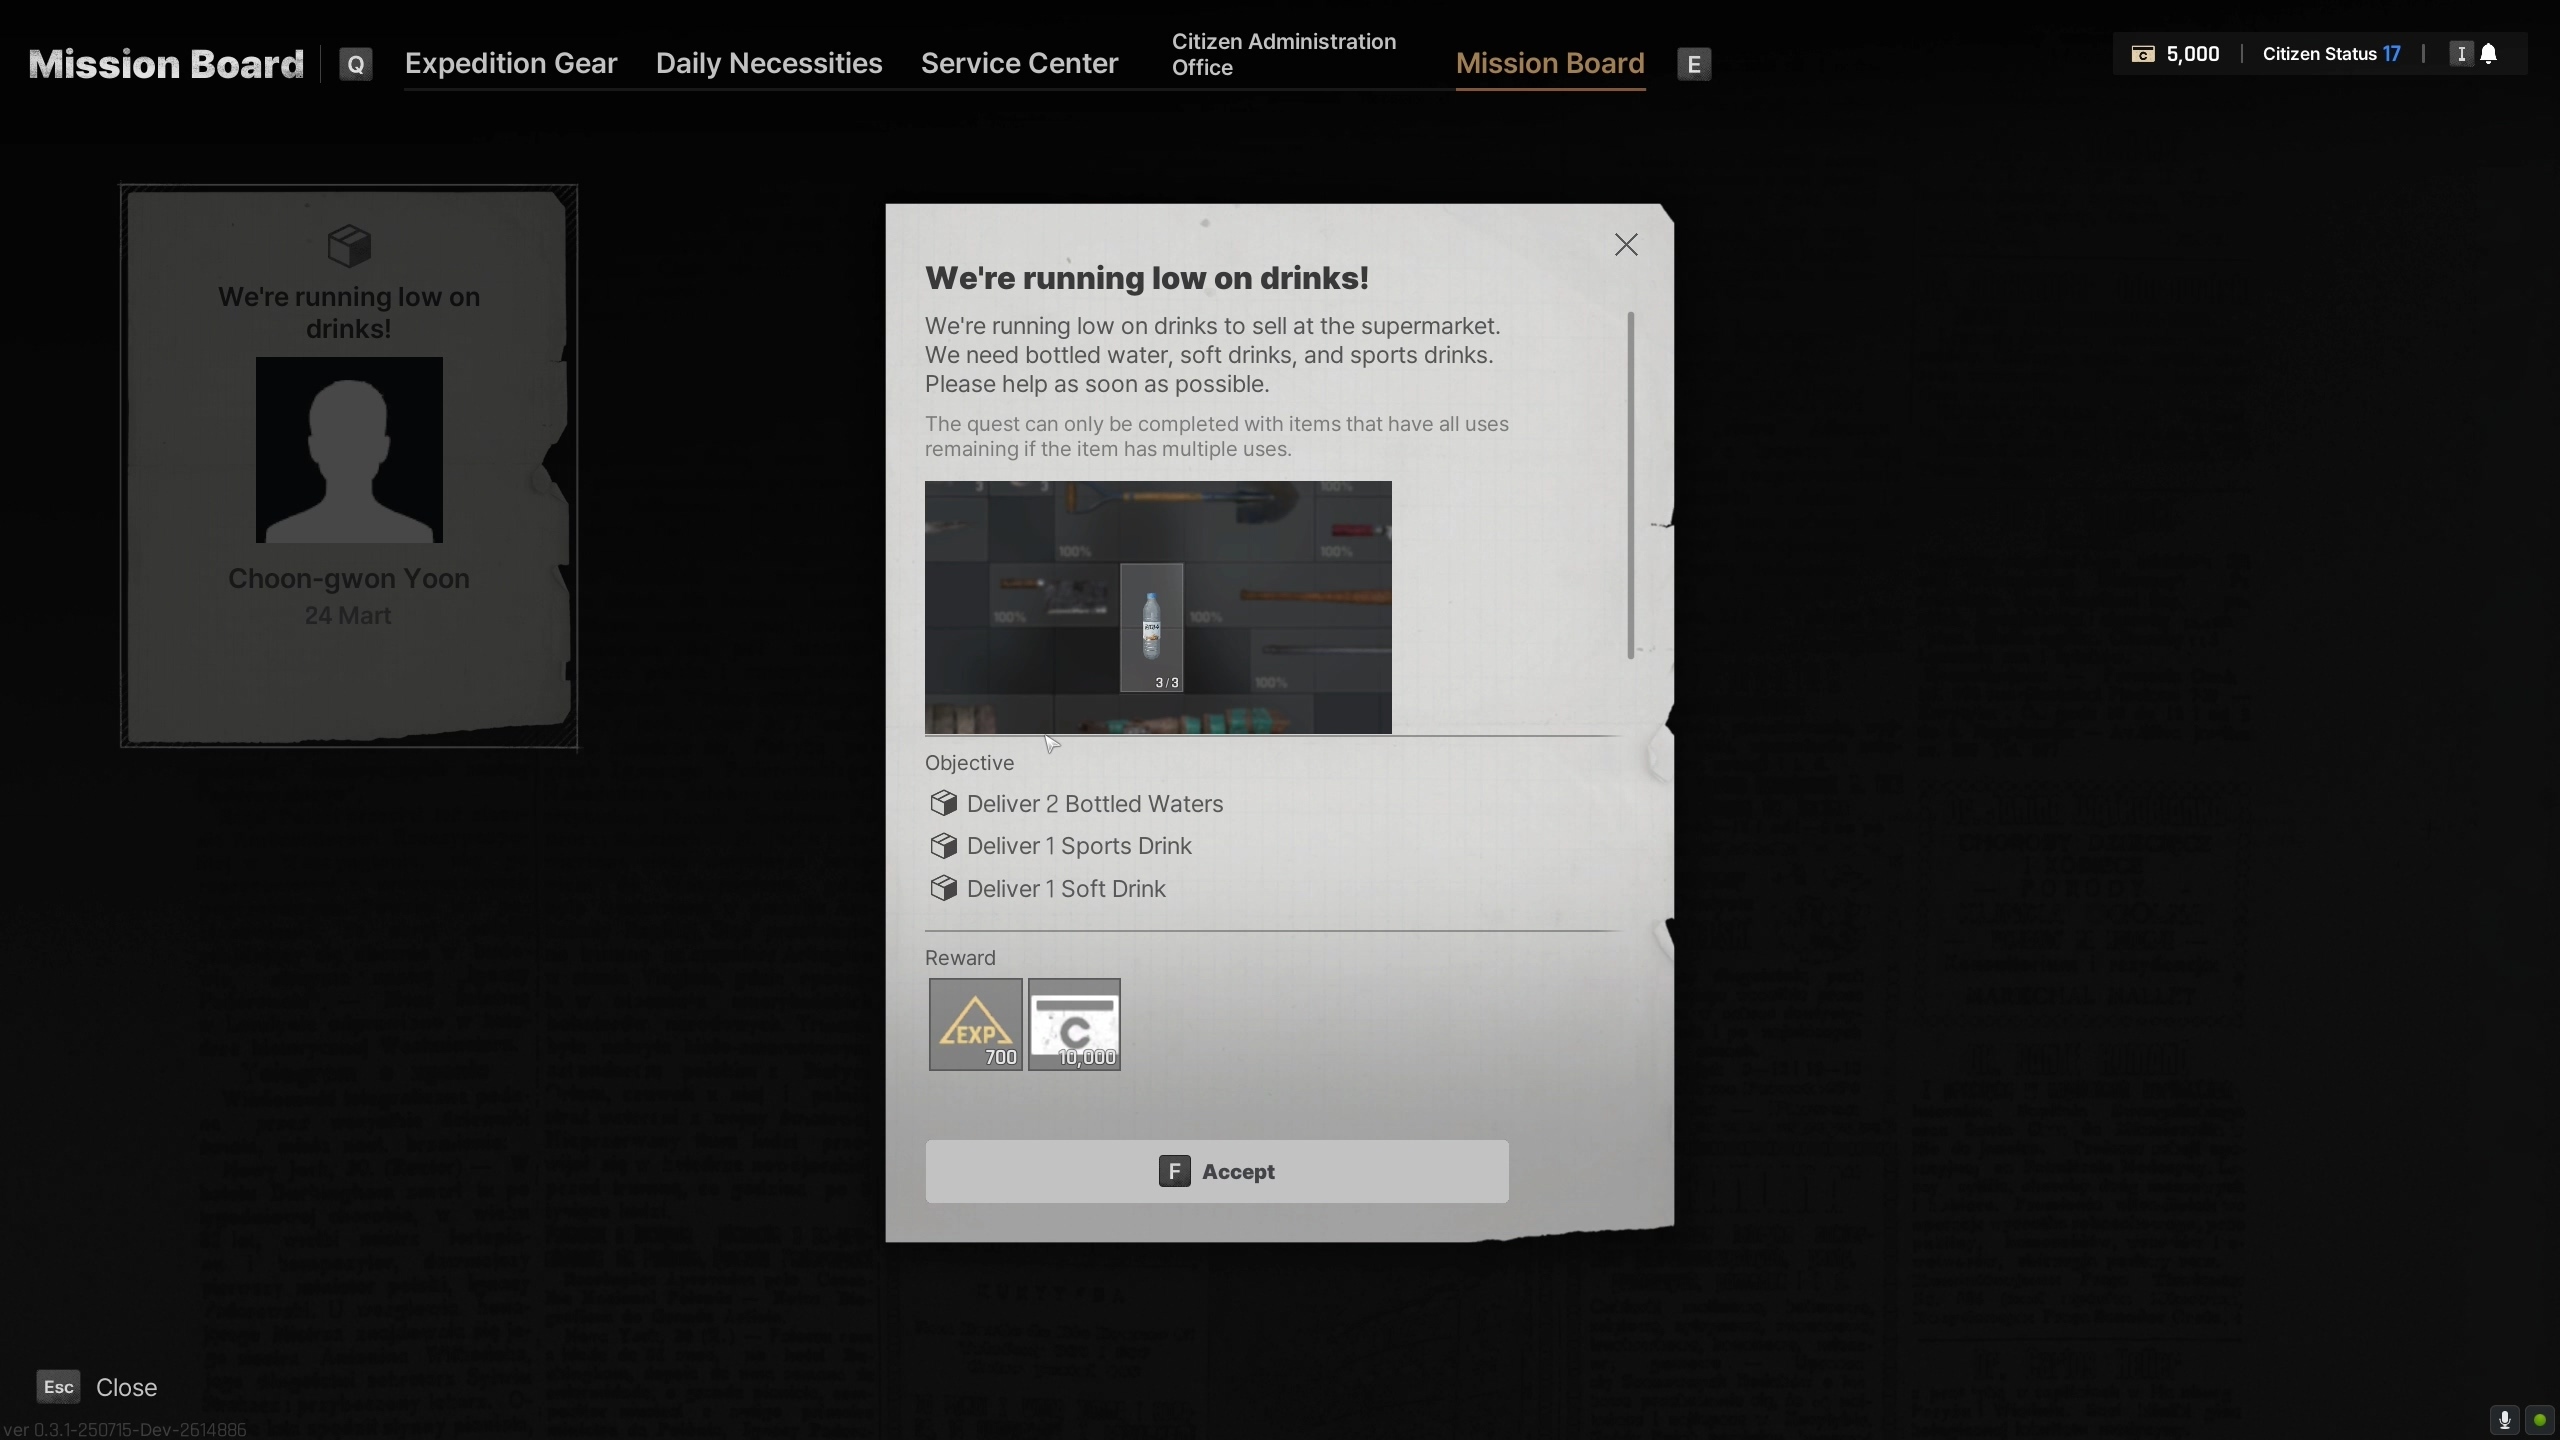Switch to the Expedition Gear tab

coord(511,63)
